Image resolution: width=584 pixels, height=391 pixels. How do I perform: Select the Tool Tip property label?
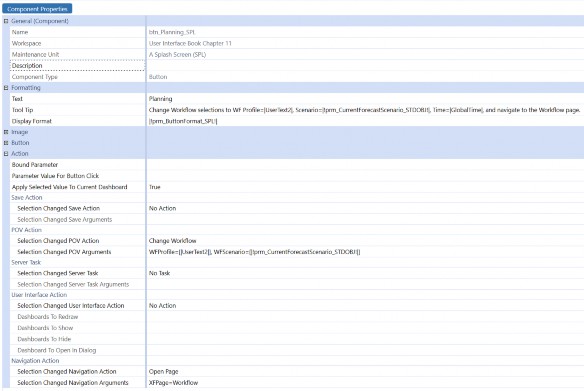point(22,110)
